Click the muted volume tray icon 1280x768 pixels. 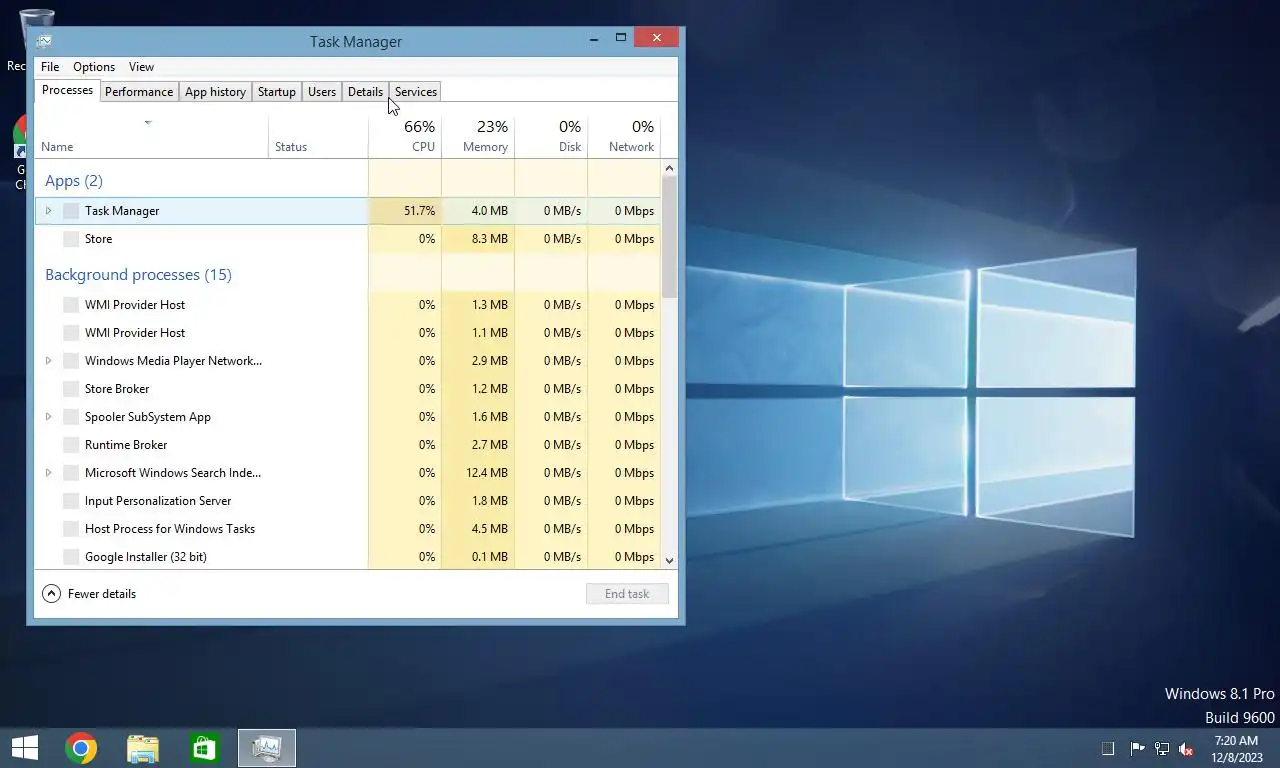click(x=1186, y=749)
